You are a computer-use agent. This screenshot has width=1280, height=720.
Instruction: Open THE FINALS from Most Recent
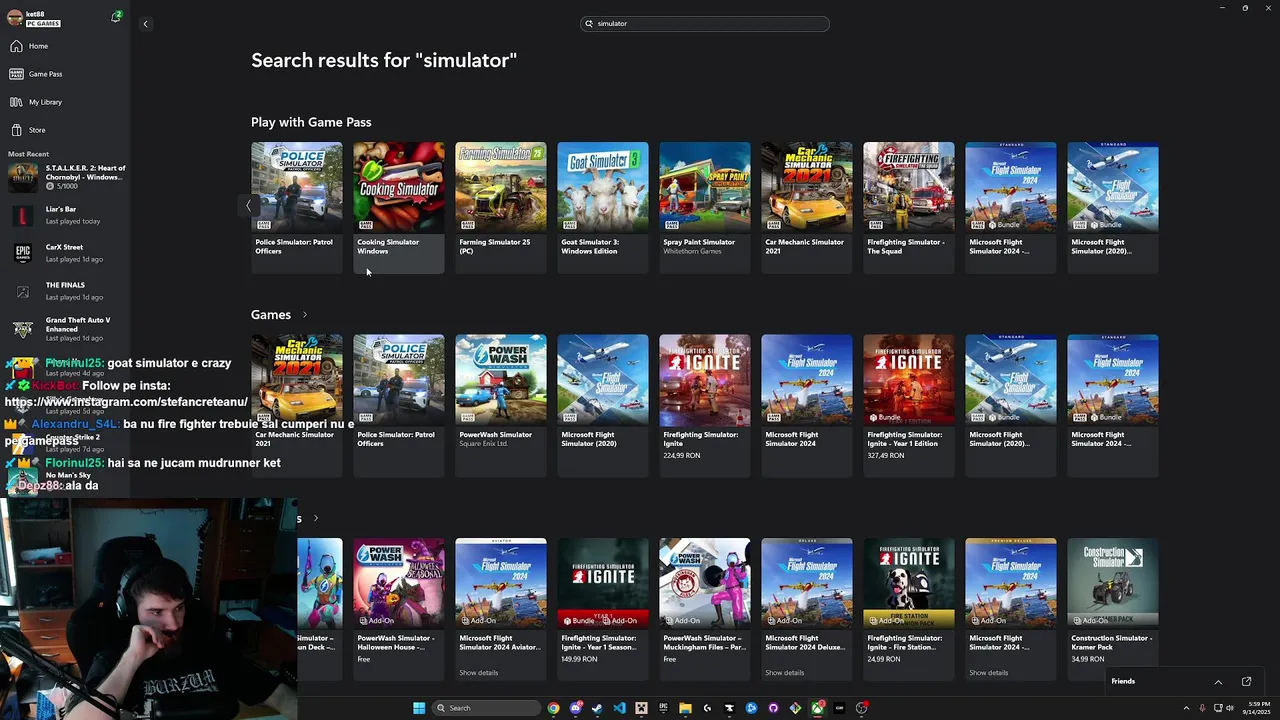65,291
